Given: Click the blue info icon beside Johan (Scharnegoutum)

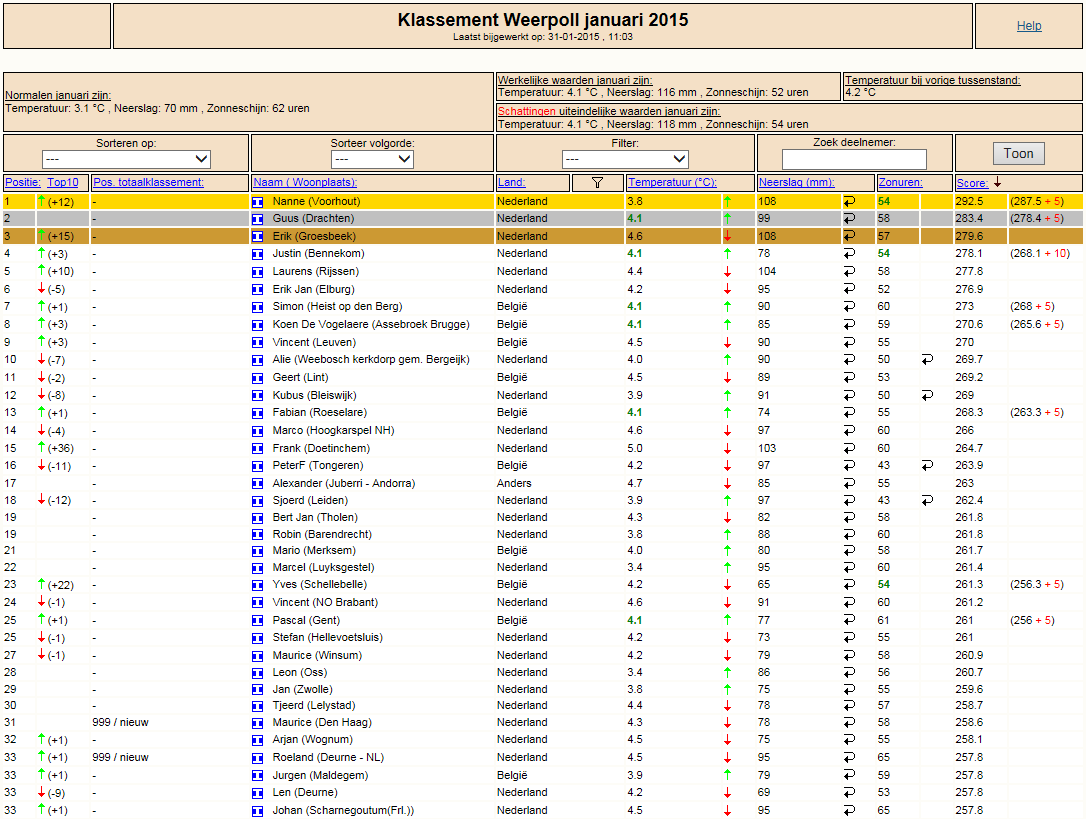Looking at the screenshot, I should click(x=258, y=811).
